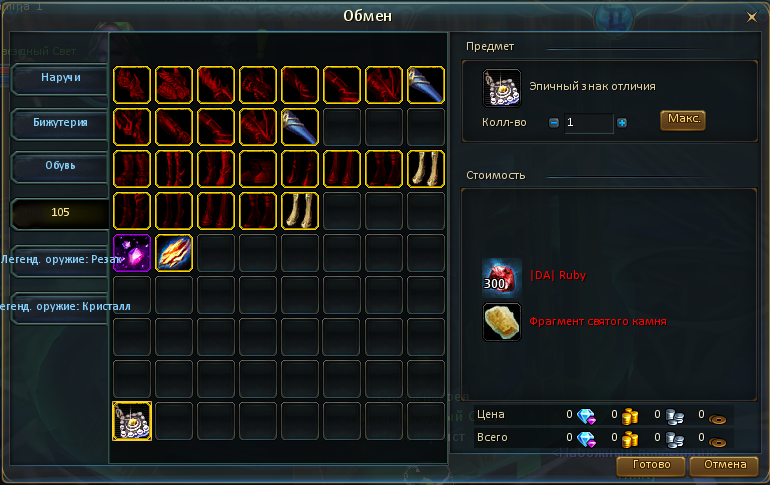Decrease quantity with the minus button
Screen dimensions: 770x485
(x=553, y=123)
